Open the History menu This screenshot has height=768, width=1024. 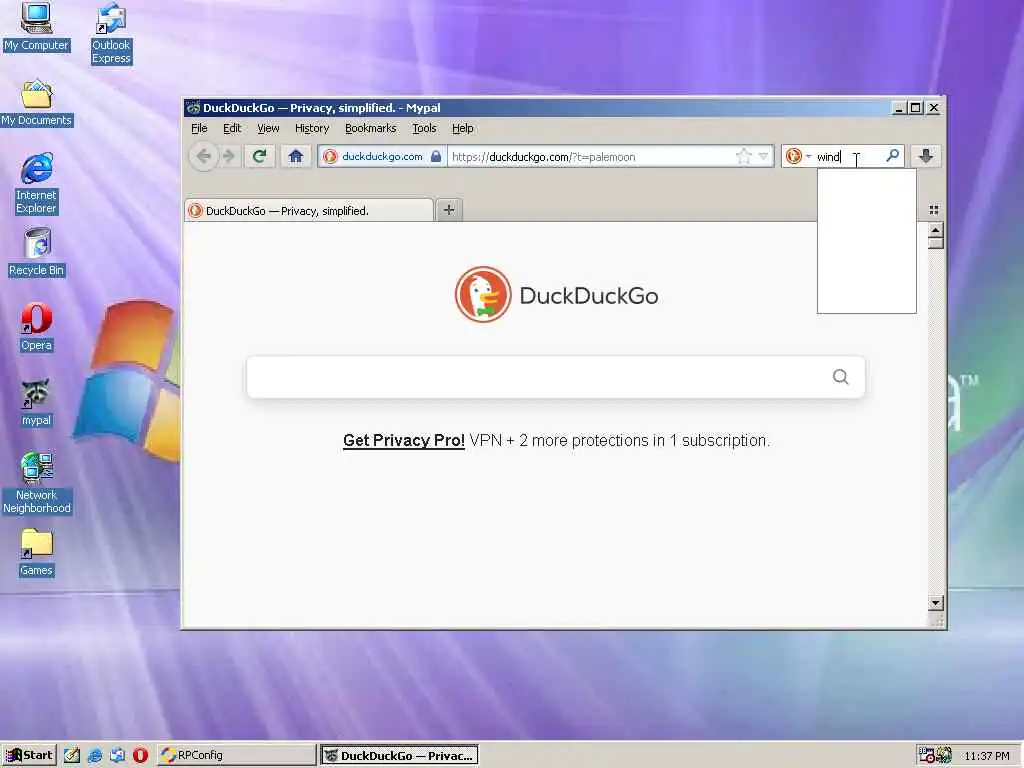tap(312, 128)
